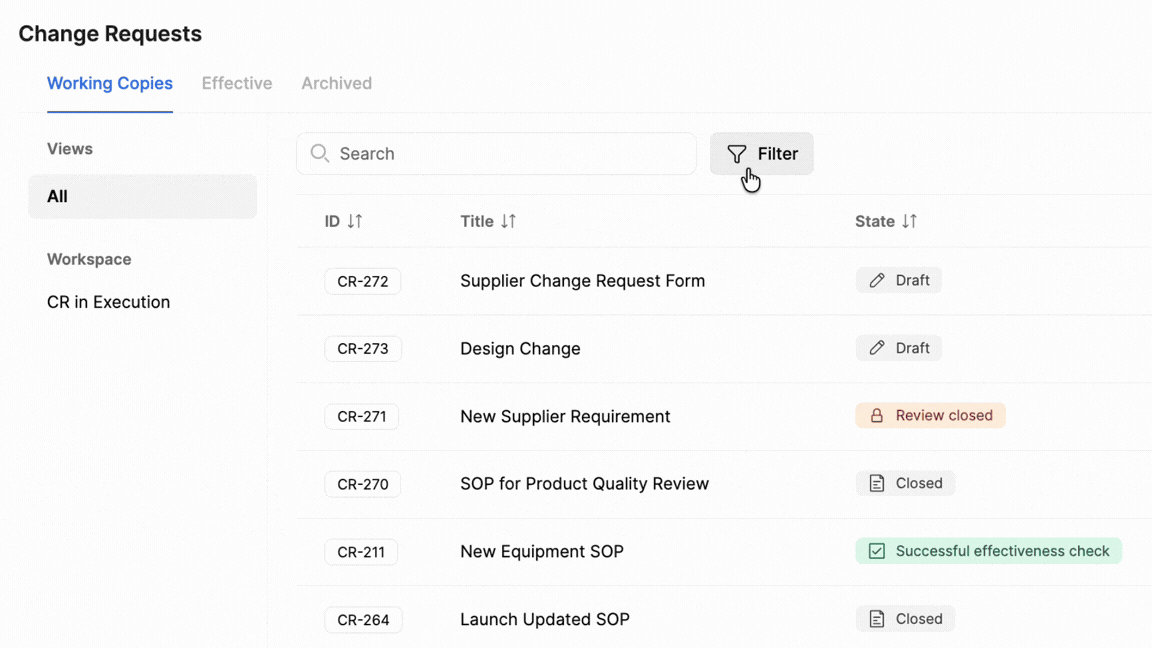Viewport: 1152px width, 648px height.
Task: Click the Draft state badge of CR-272
Action: [x=898, y=280]
